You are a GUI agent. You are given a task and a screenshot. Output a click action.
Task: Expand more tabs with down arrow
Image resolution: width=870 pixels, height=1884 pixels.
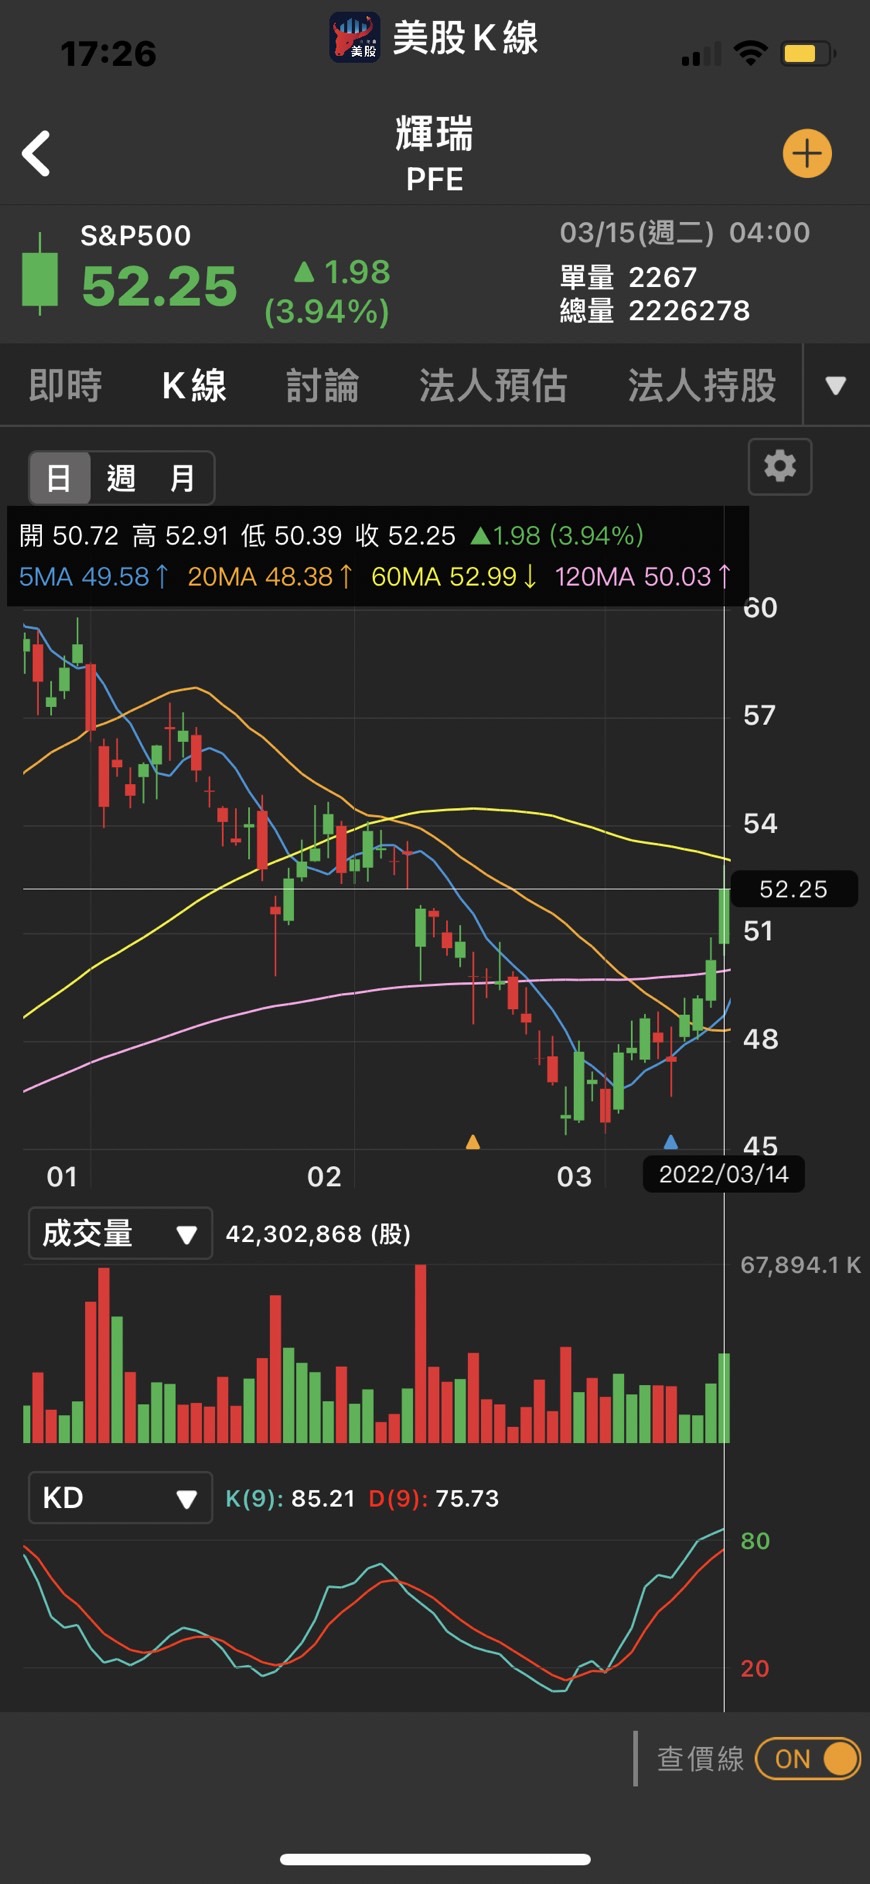coord(836,386)
